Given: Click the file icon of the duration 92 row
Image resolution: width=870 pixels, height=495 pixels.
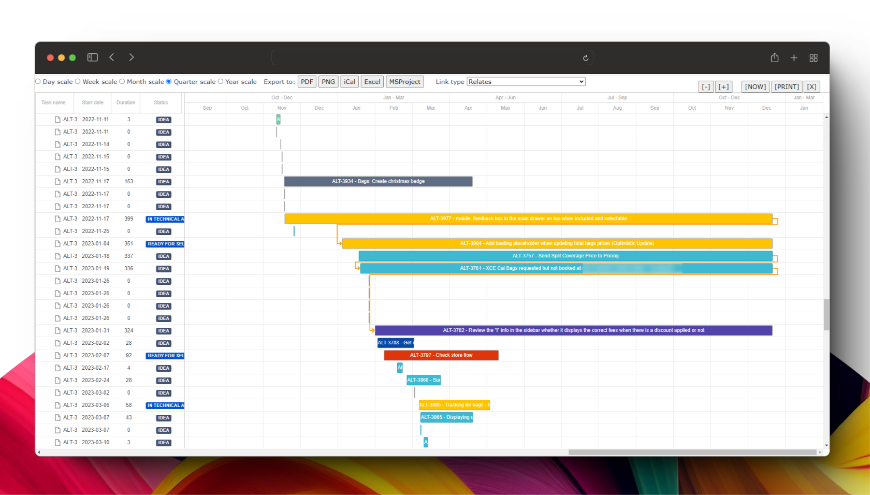Looking at the screenshot, I should [x=57, y=355].
